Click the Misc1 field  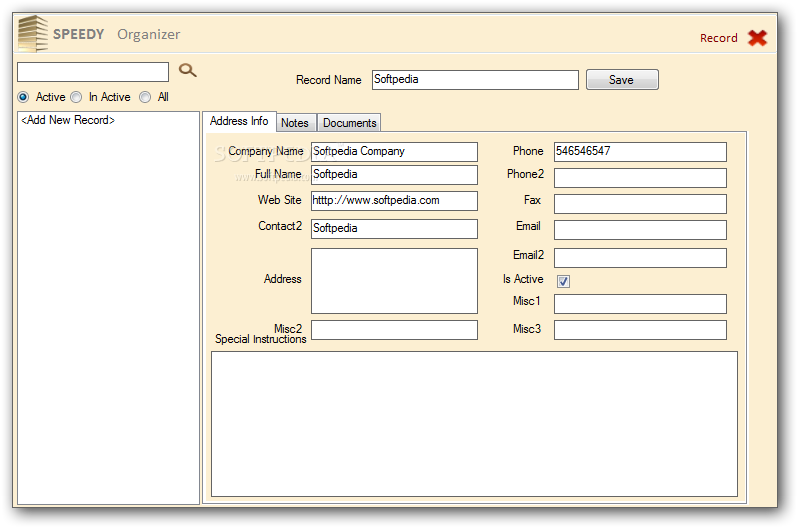point(640,304)
